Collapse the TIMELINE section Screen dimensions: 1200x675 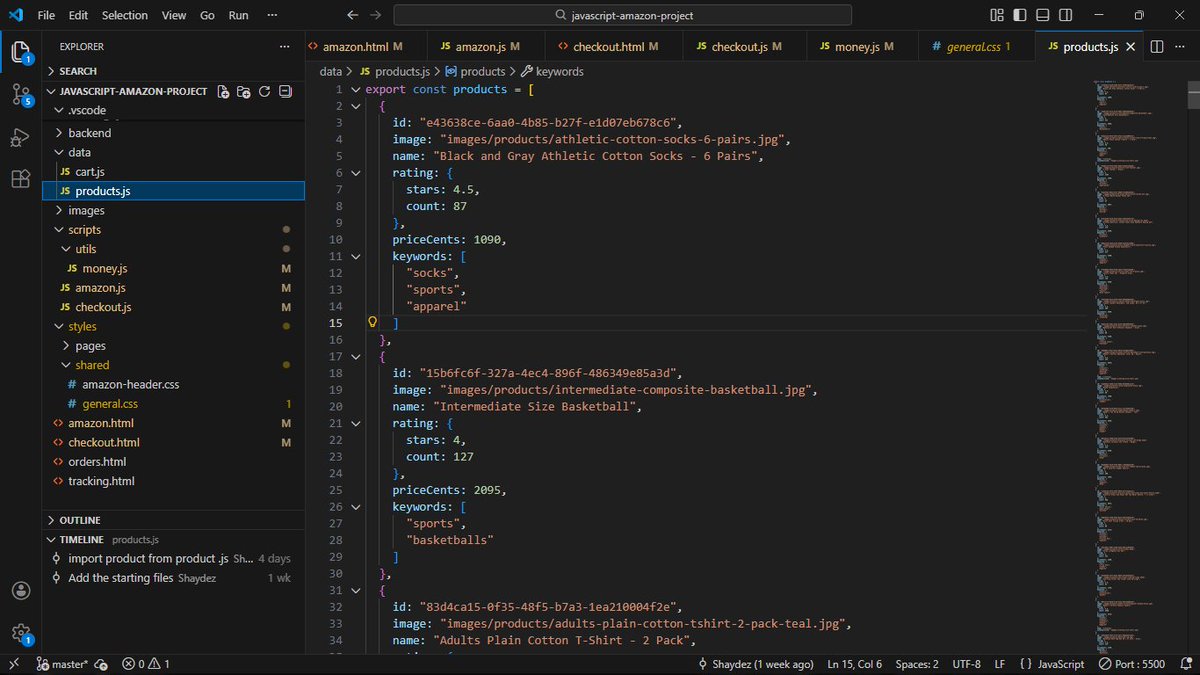(173, 539)
